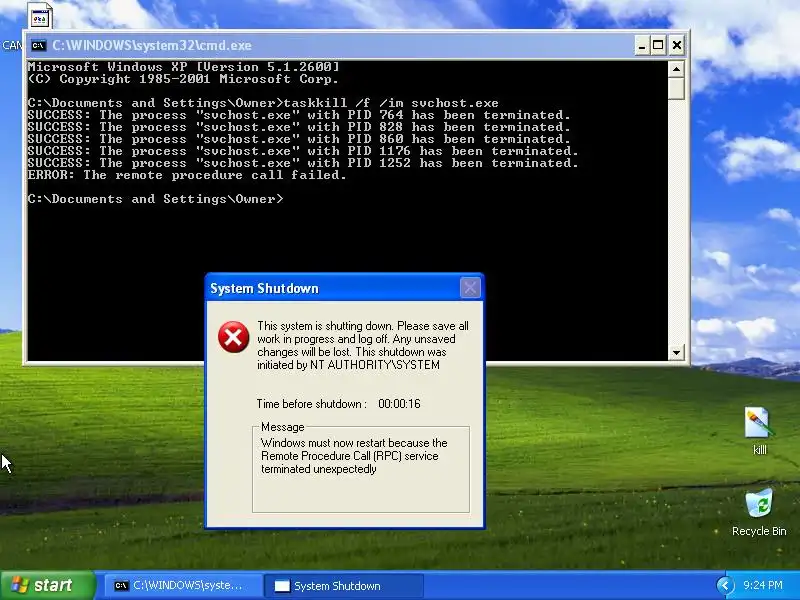Click the countdown value 00:00:16
The height and width of the screenshot is (600, 800).
399,404
